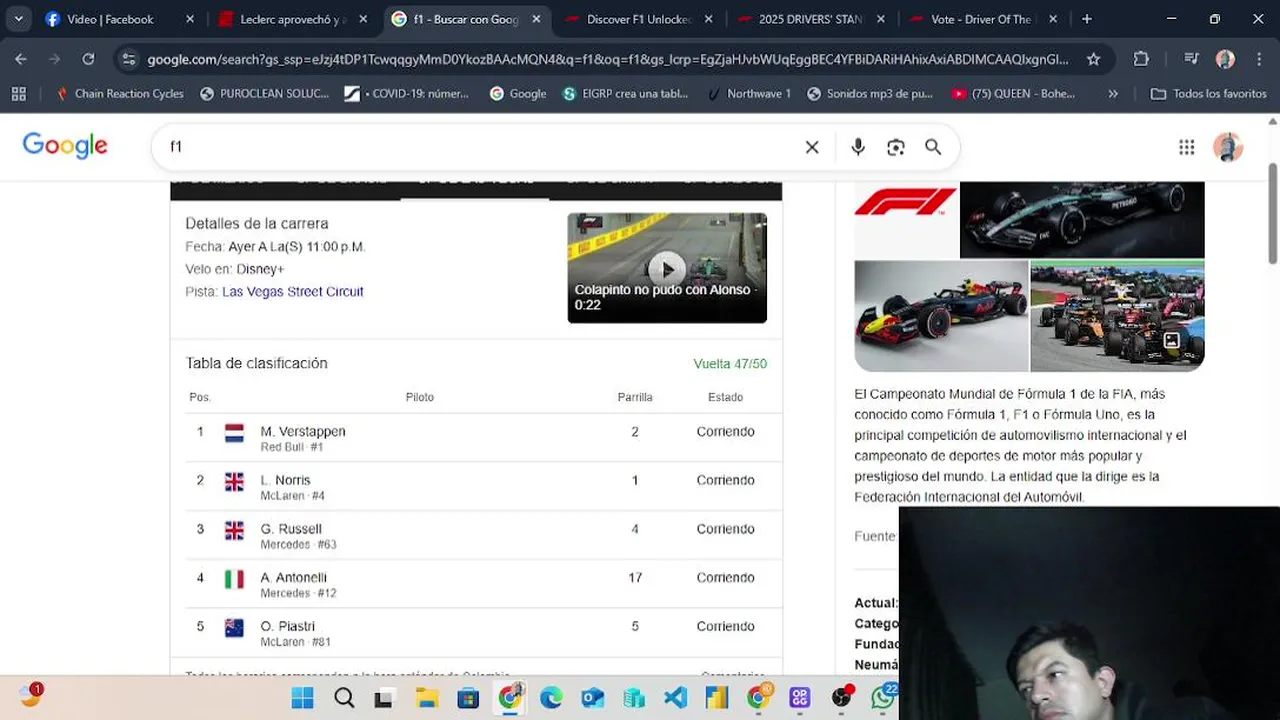Open the bookmarks bar apps grid
Image resolution: width=1280 pixels, height=720 pixels.
pos(18,93)
